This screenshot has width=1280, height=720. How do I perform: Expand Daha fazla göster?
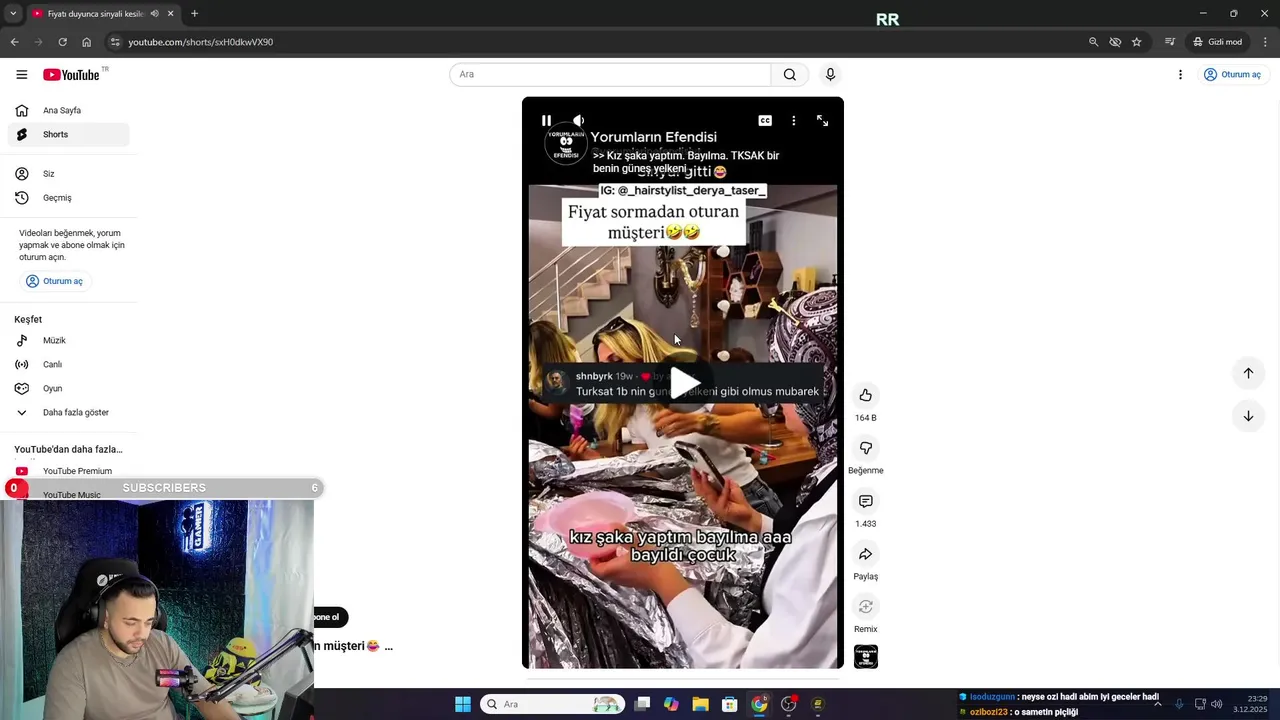click(x=68, y=413)
